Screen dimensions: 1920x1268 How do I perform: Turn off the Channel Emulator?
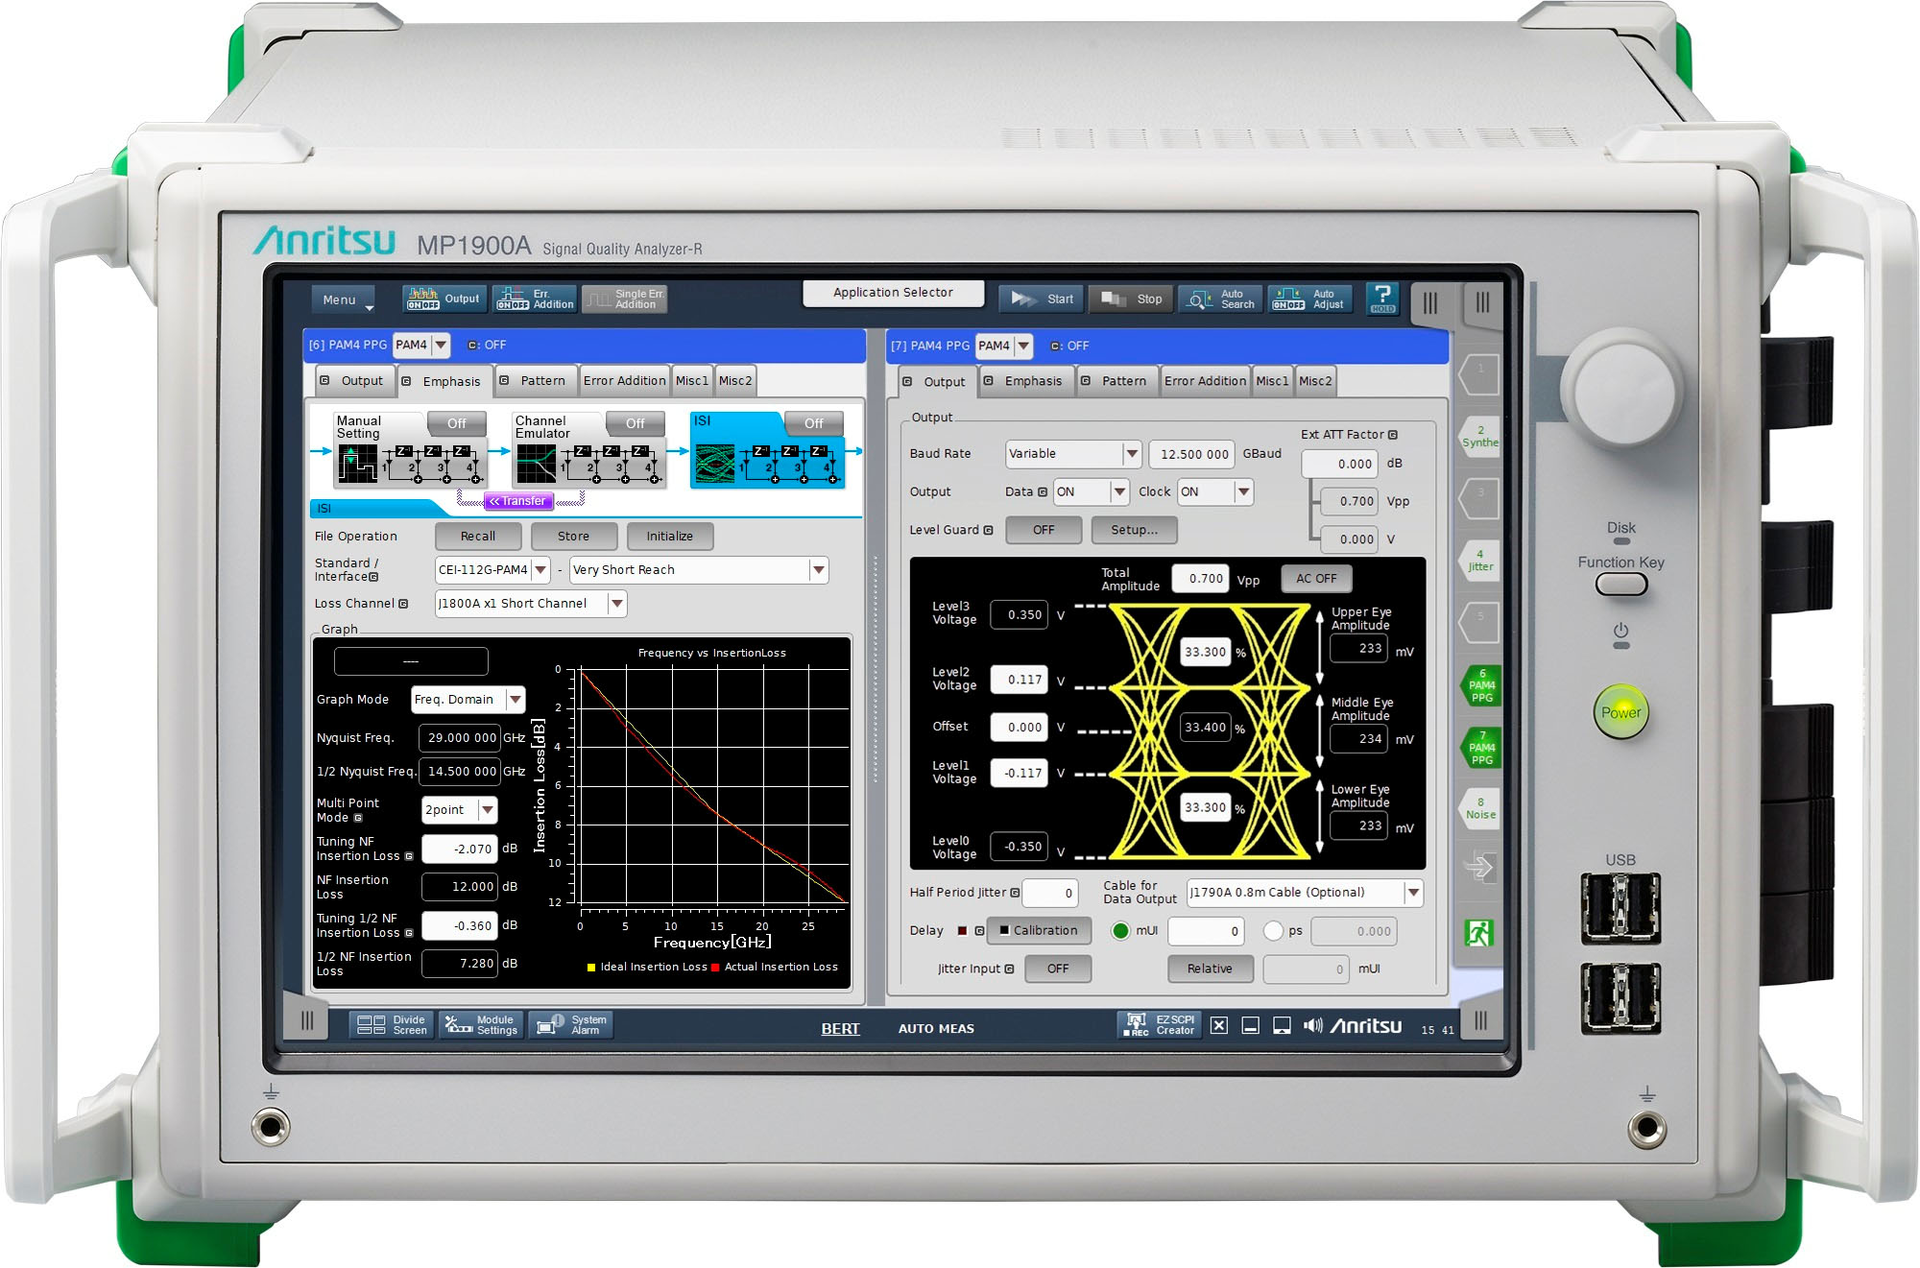tap(635, 423)
